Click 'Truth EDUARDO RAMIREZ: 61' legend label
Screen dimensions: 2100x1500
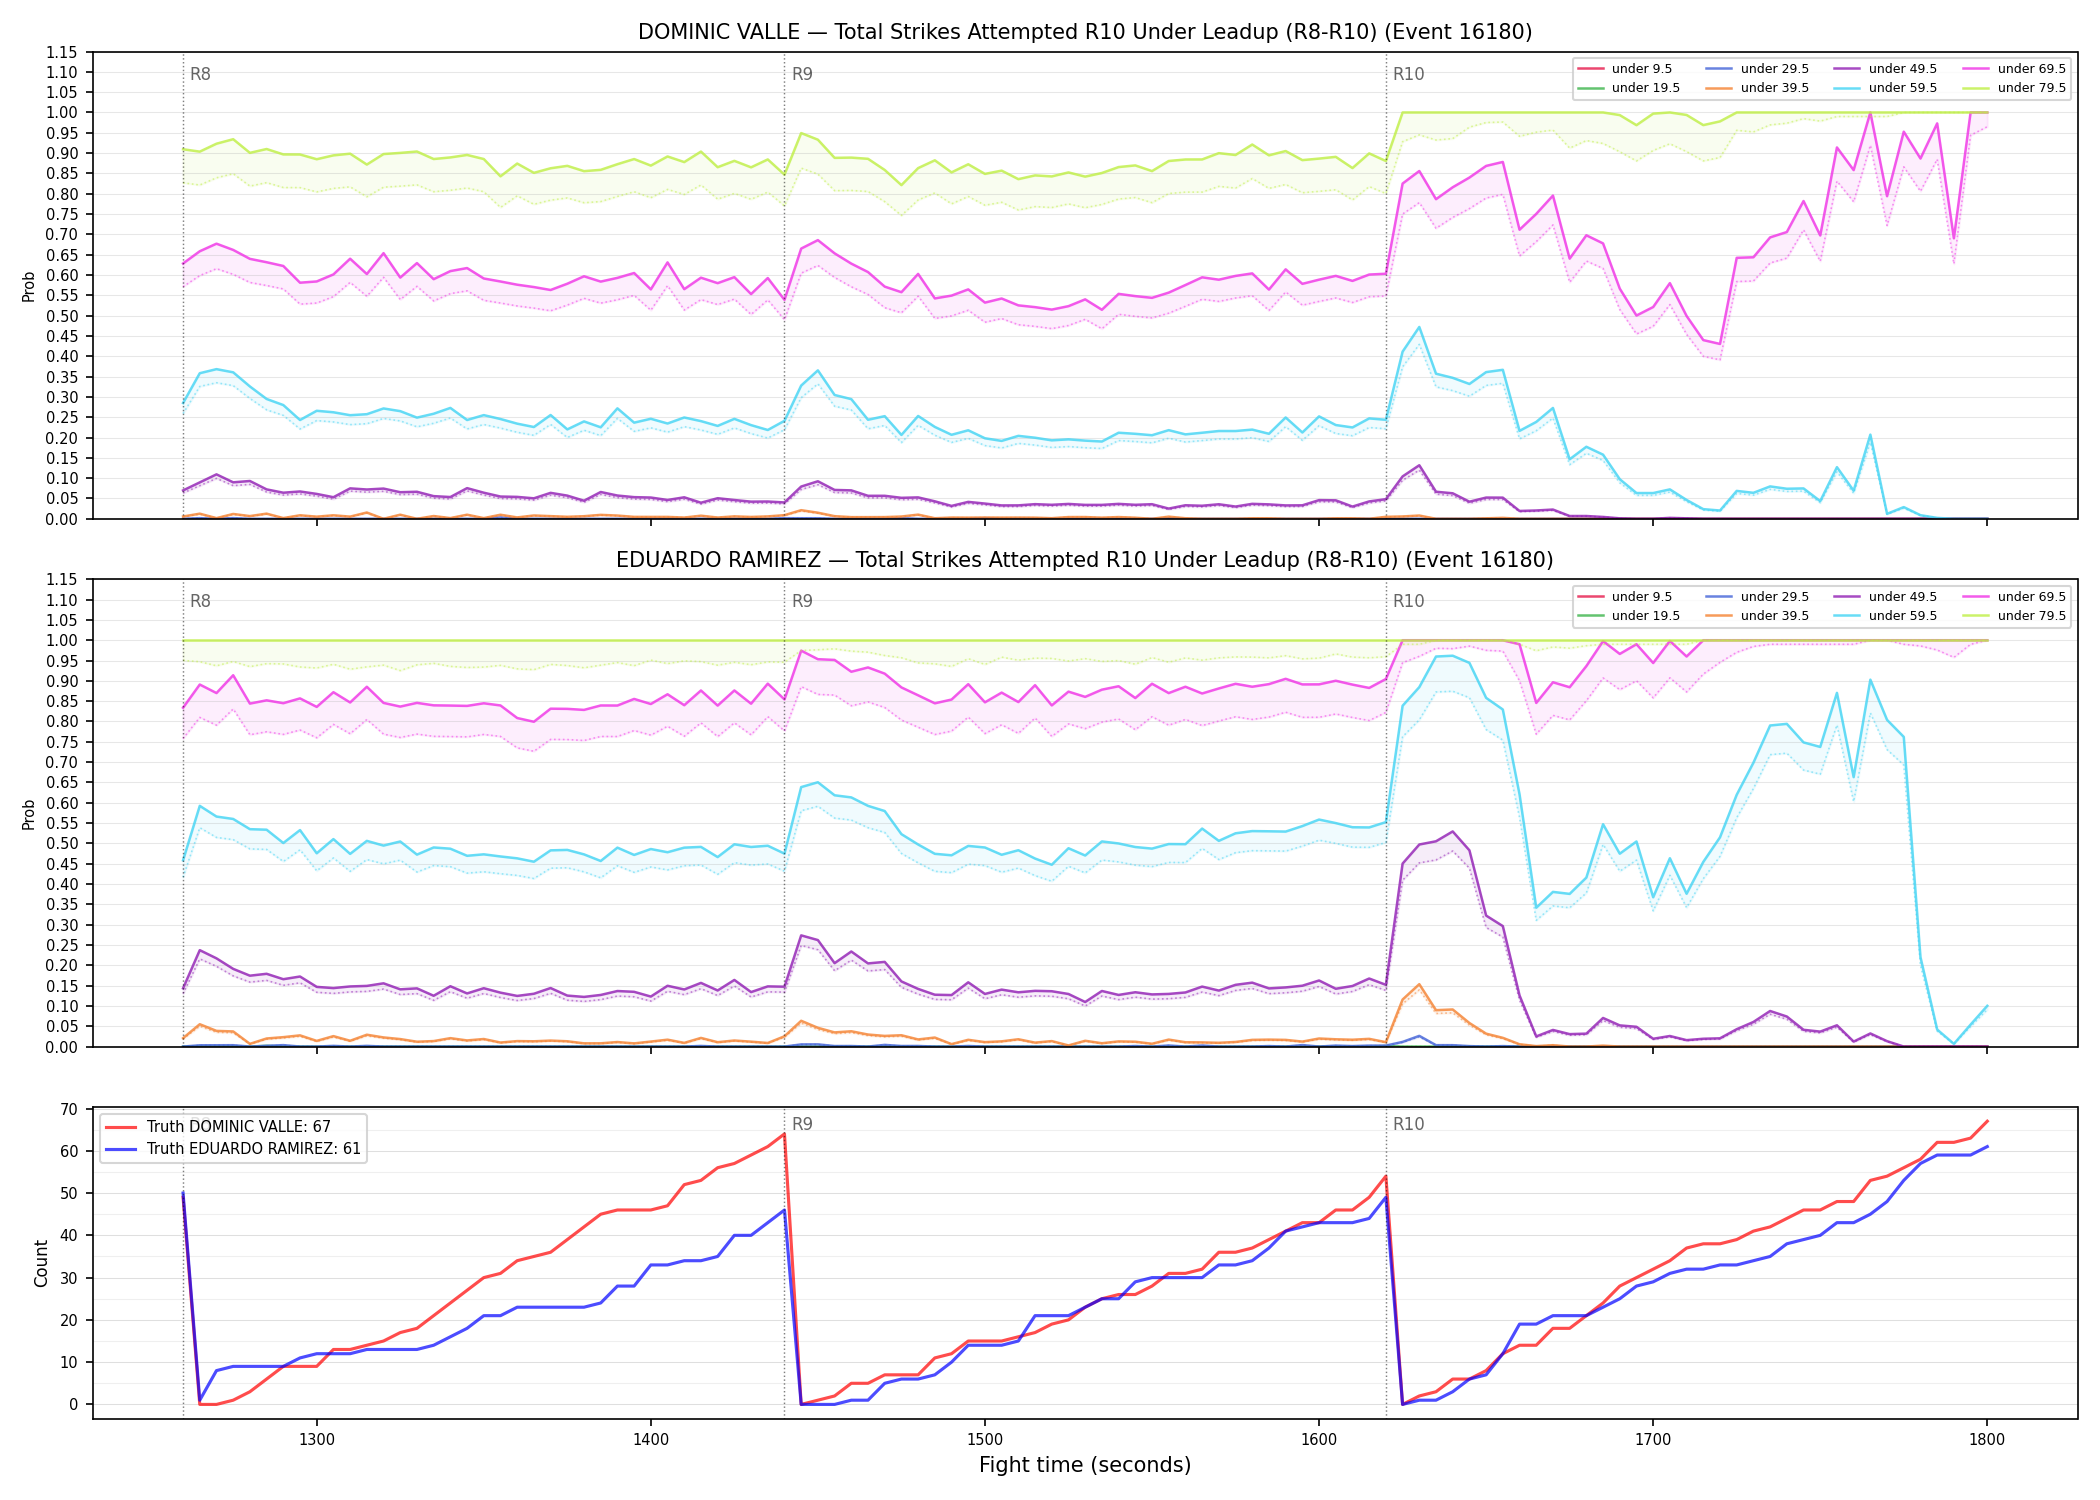click(254, 1149)
